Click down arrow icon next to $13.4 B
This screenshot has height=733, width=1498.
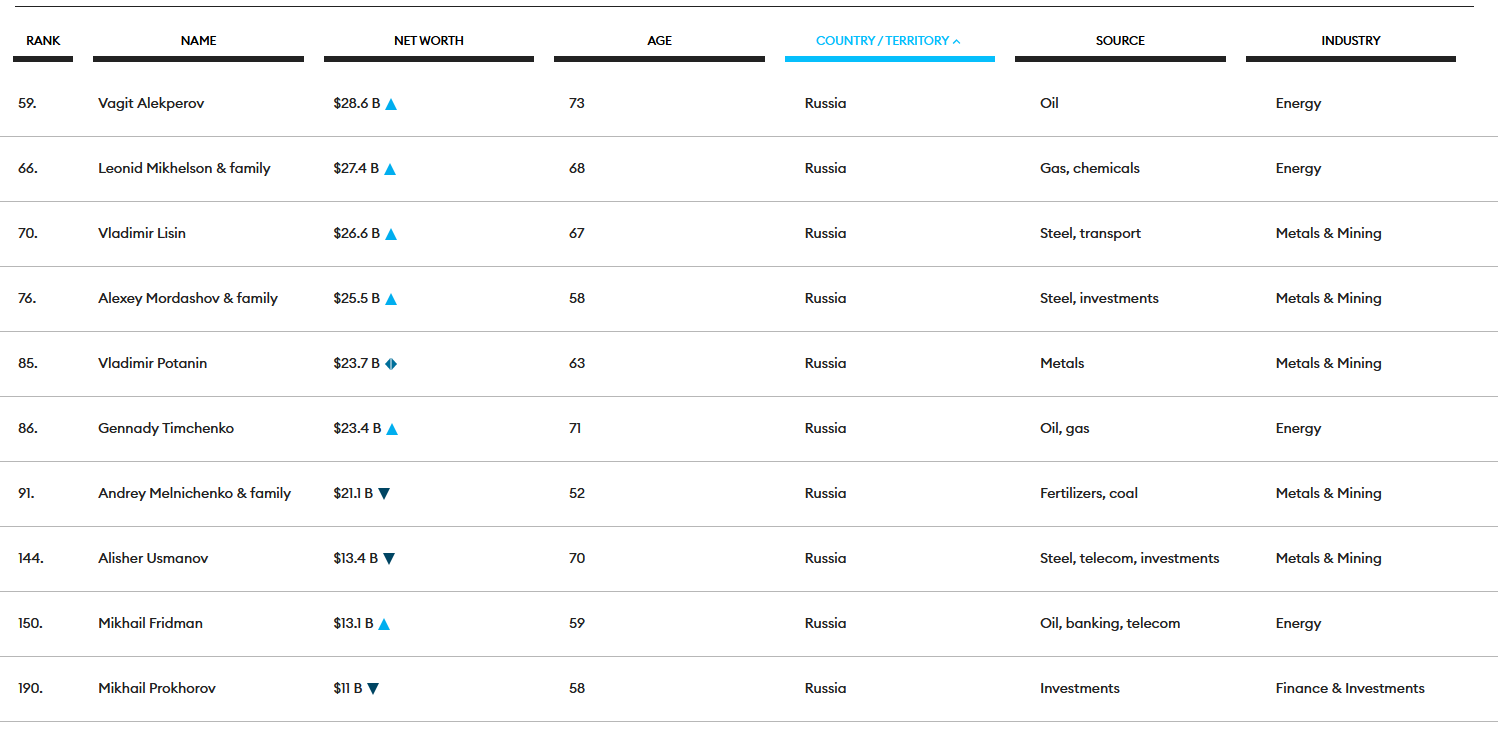tap(389, 558)
